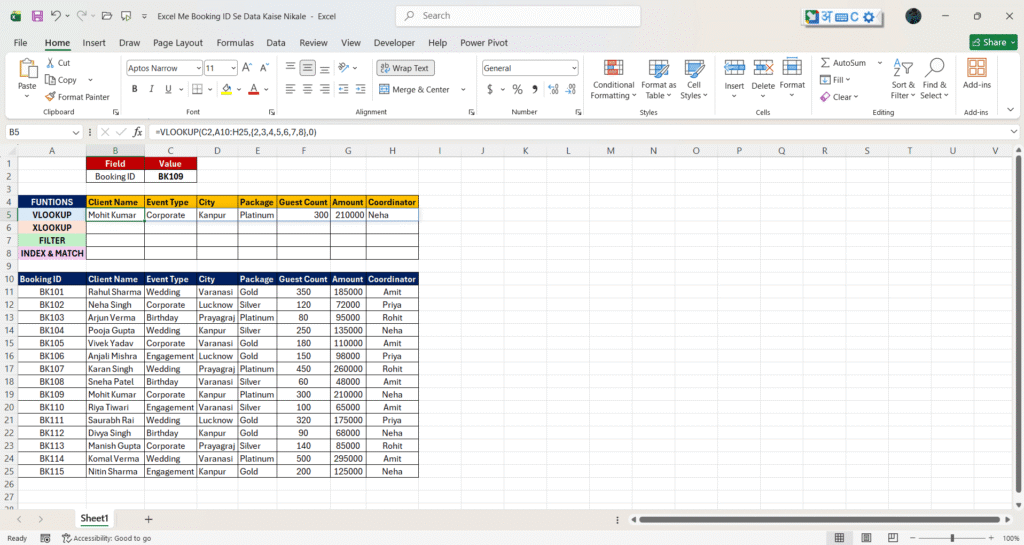Viewport: 1024px width, 545px height.
Task: Open the Insert ribbon tab
Action: click(x=93, y=42)
